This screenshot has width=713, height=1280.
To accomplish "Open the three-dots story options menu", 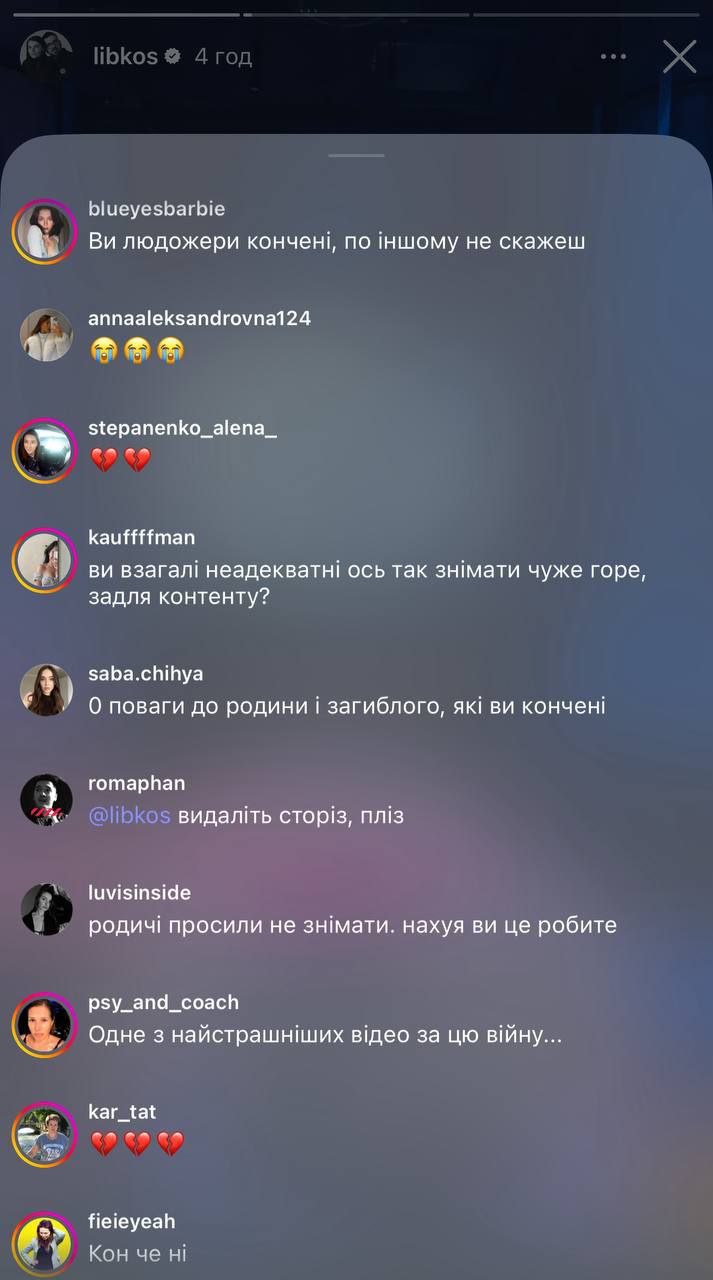I will tap(613, 57).
